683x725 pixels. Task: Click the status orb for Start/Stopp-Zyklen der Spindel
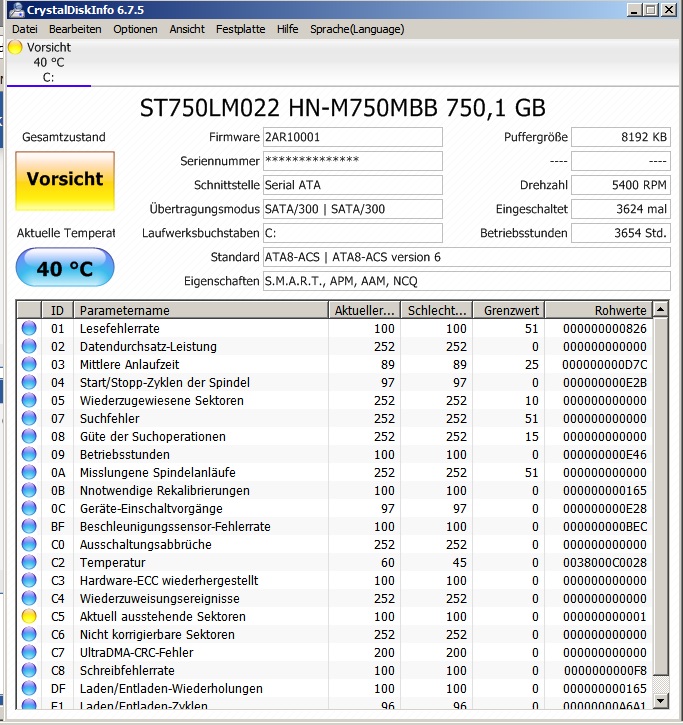pos(29,382)
